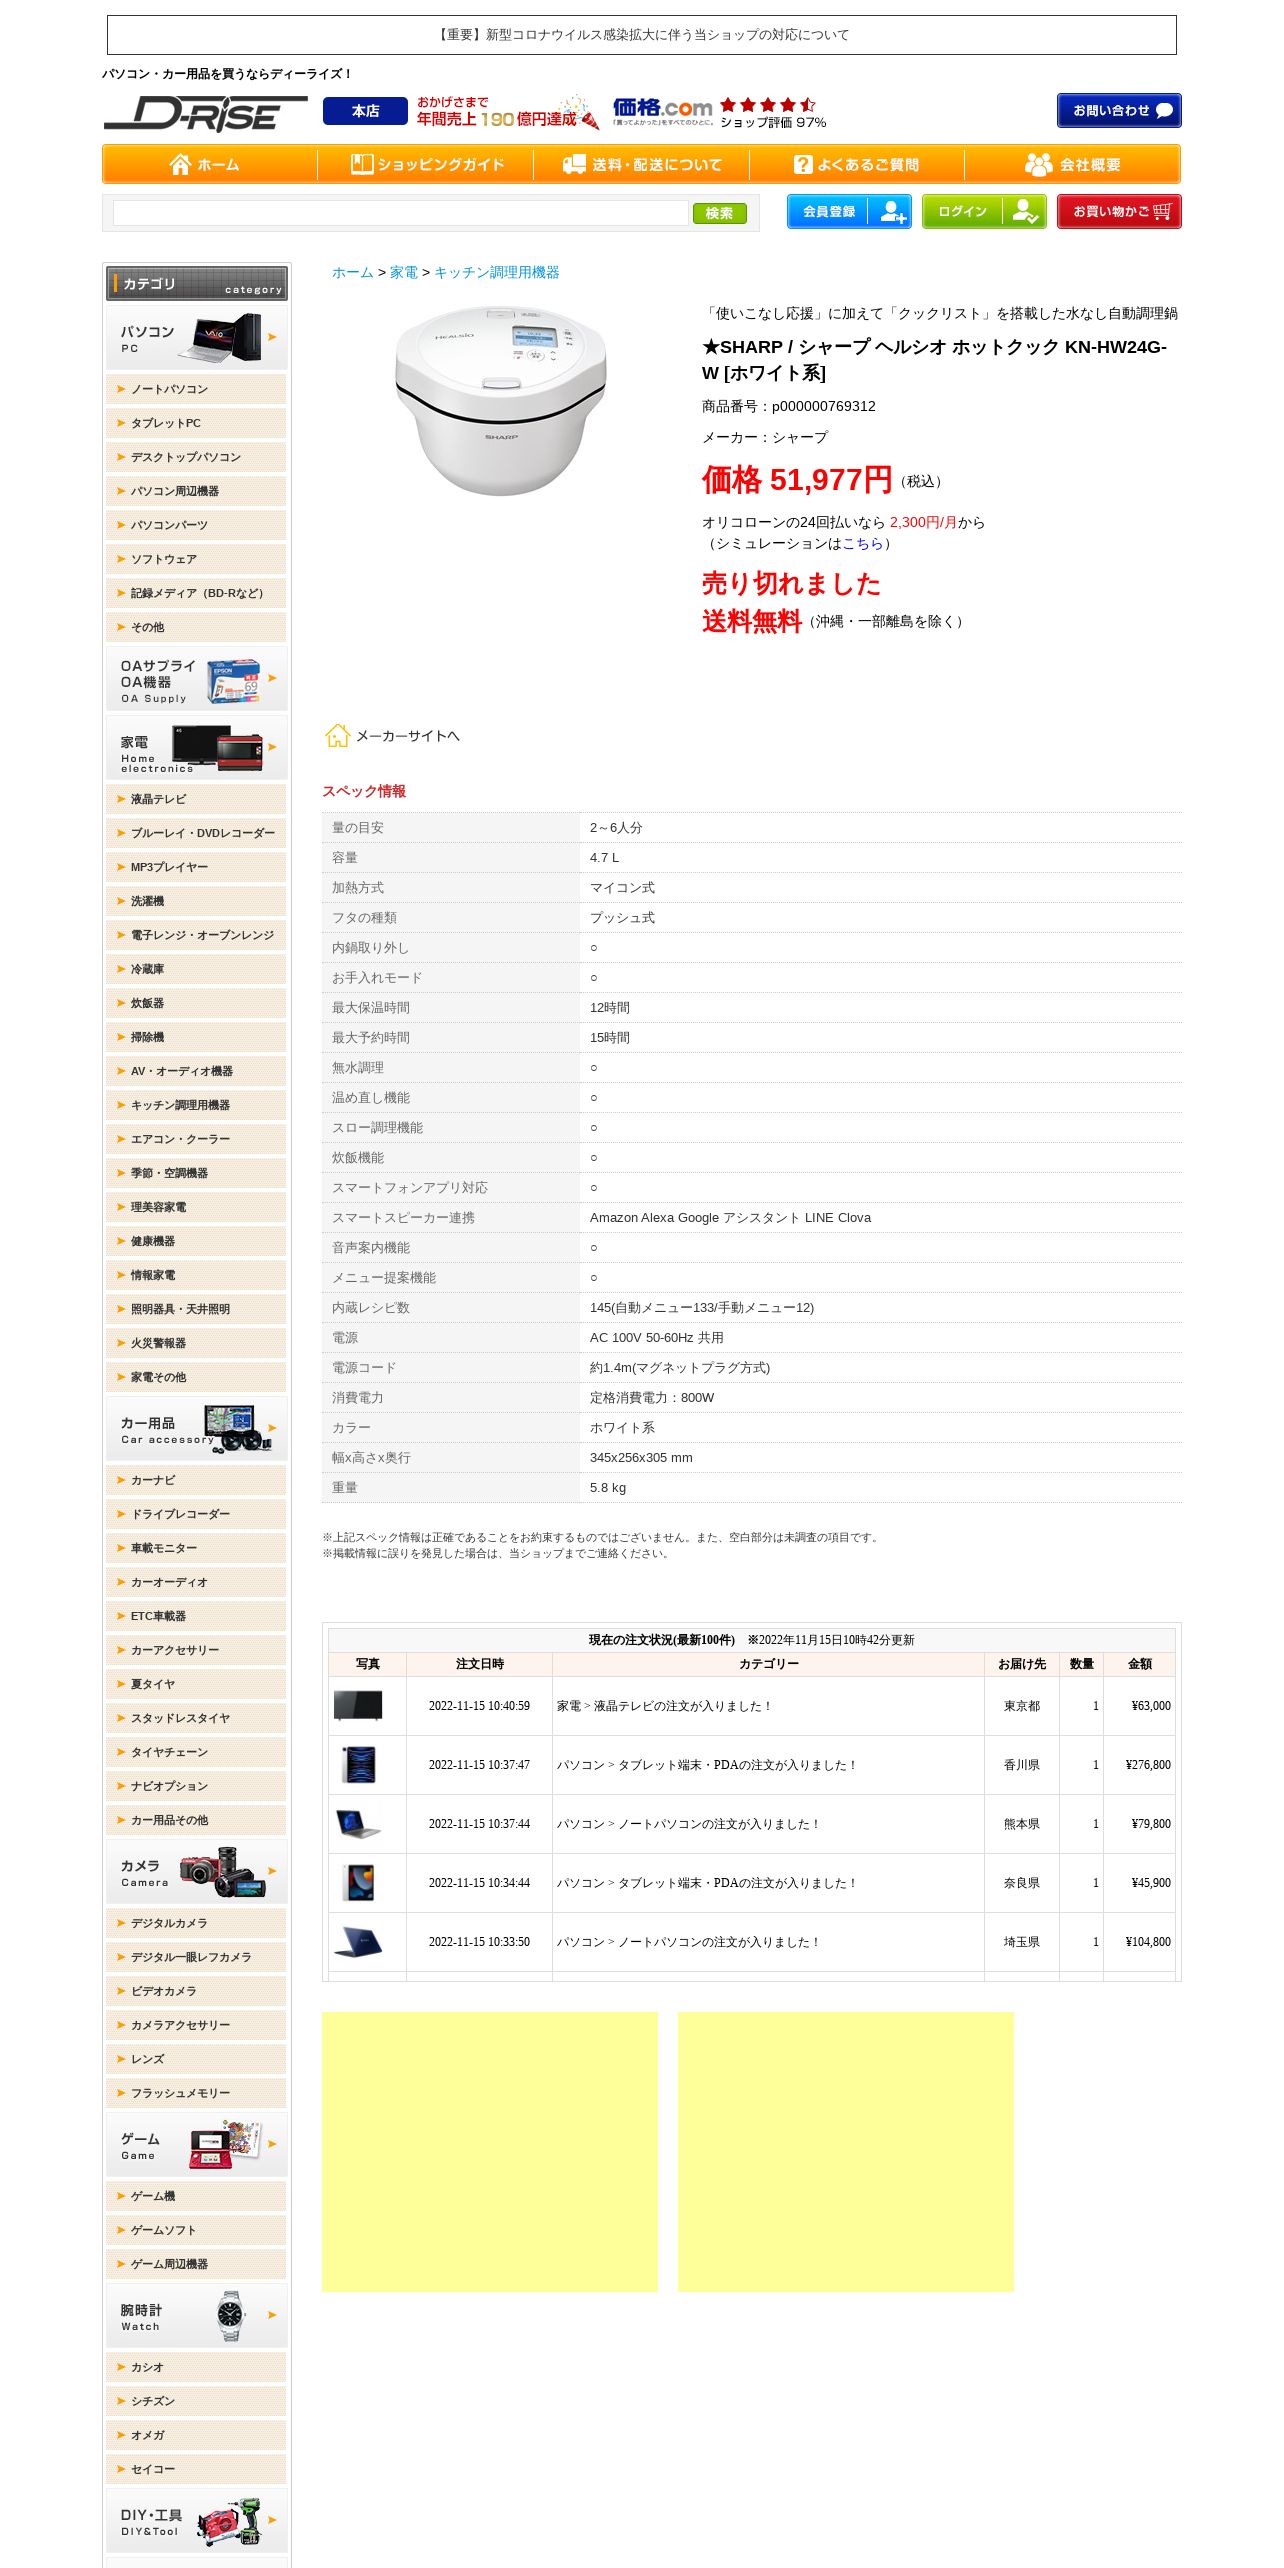Click the Hot Cook product image
The width and height of the screenshot is (1284, 2568).
click(x=501, y=402)
